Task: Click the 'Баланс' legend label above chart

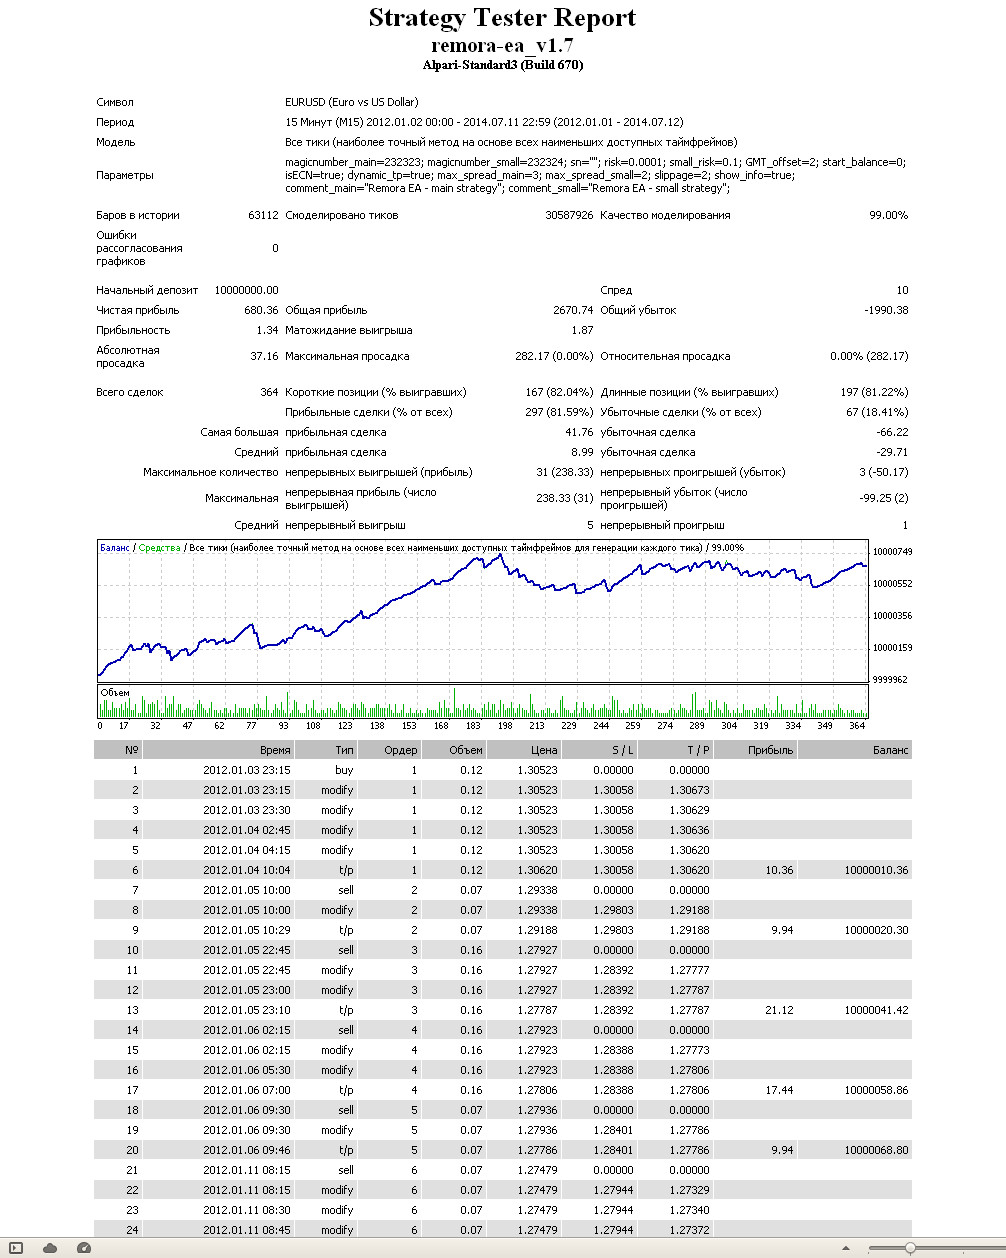Action: coord(115,548)
